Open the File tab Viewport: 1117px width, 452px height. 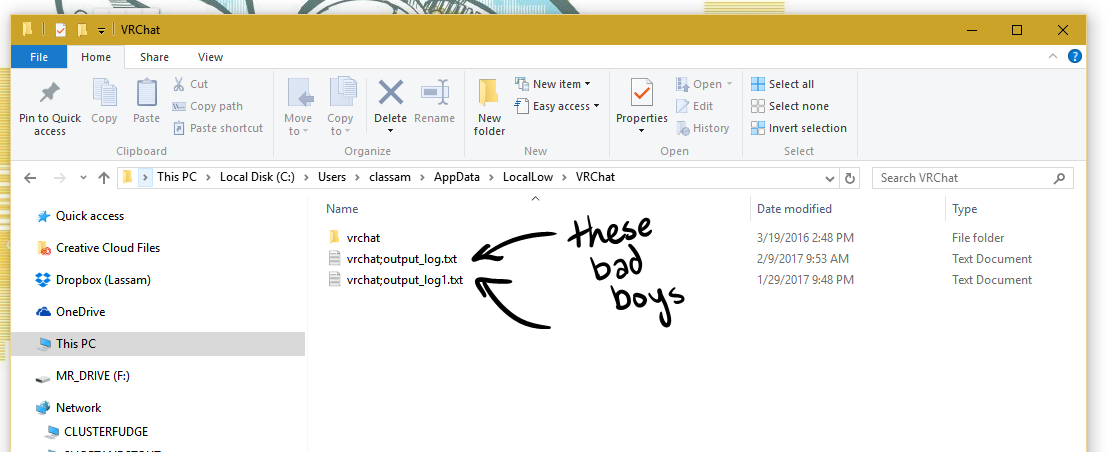[x=39, y=57]
